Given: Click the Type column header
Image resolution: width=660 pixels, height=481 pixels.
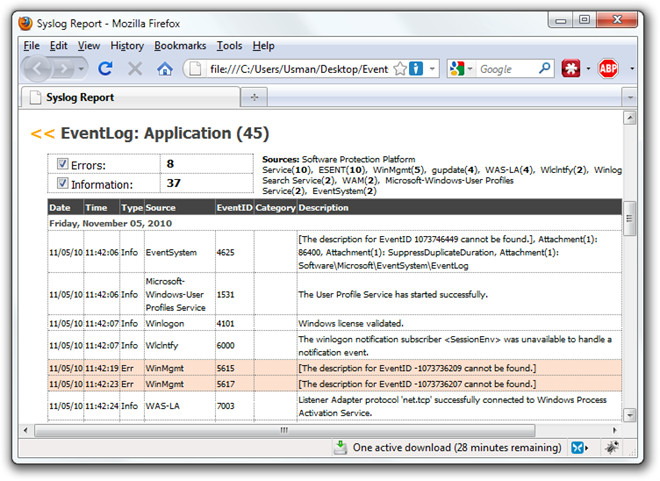Looking at the screenshot, I should 132,207.
